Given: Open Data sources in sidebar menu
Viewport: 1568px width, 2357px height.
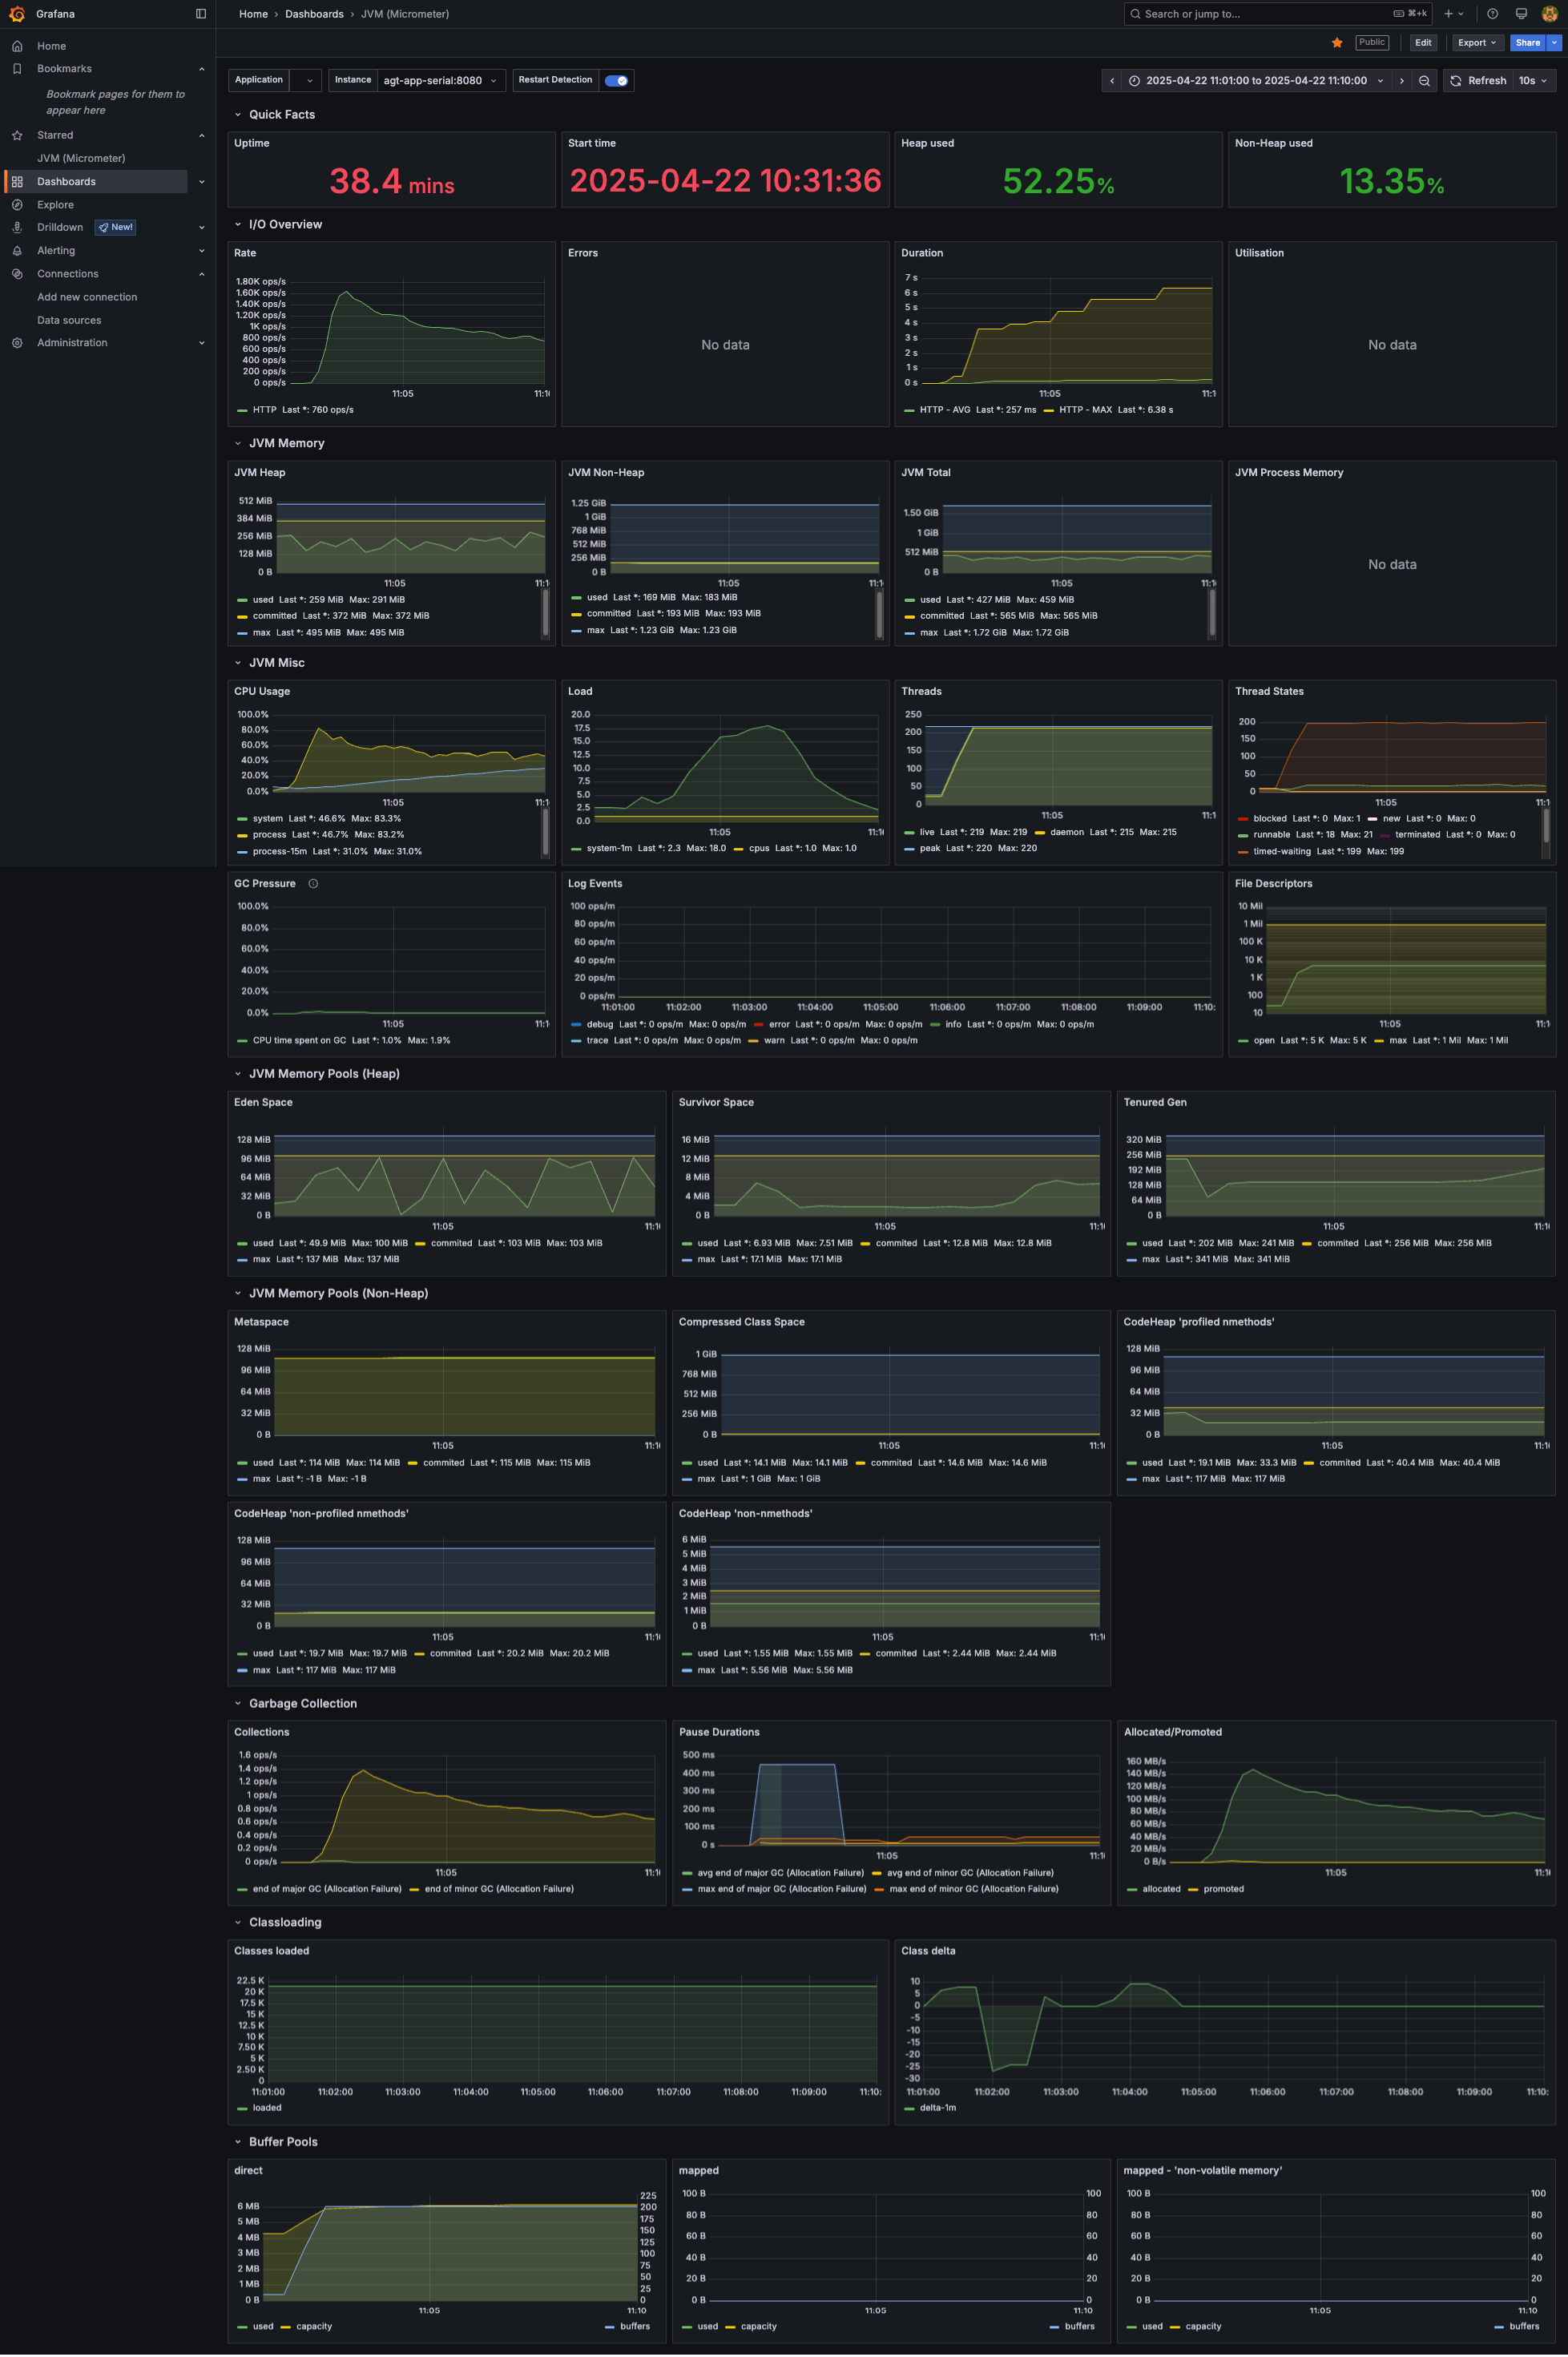Looking at the screenshot, I should (x=69, y=320).
